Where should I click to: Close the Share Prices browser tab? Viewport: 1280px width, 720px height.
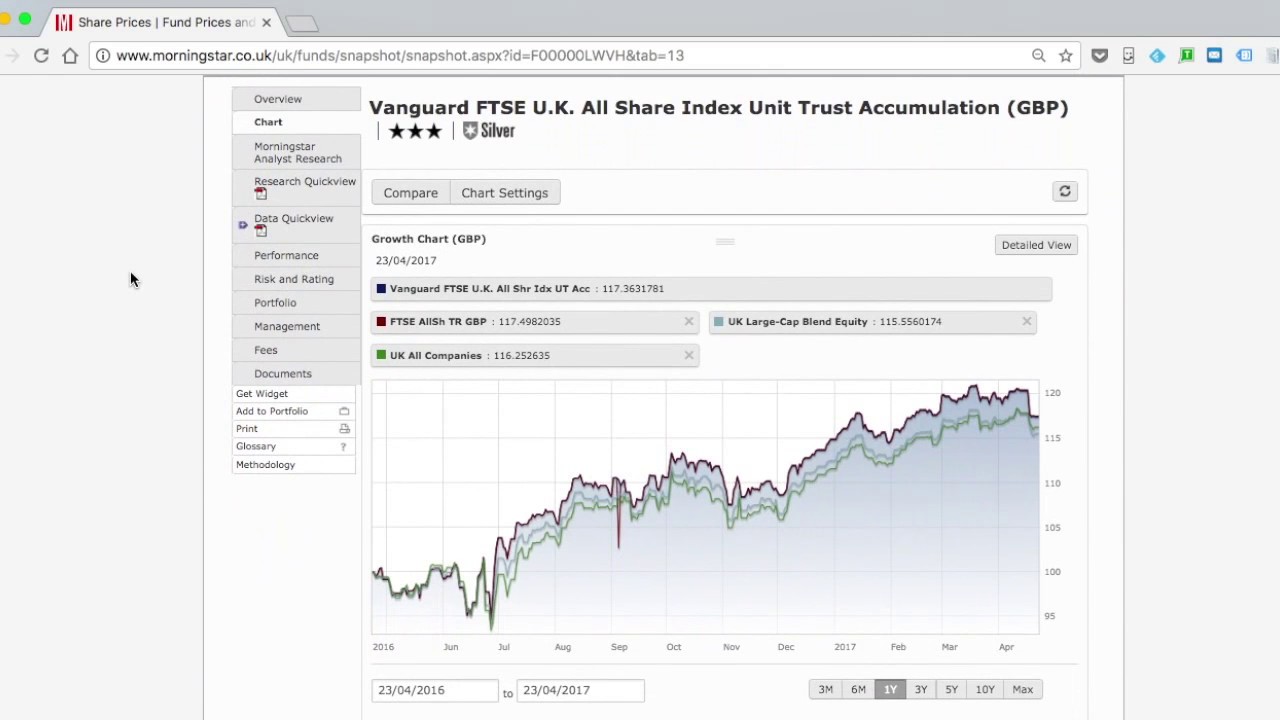tap(267, 22)
